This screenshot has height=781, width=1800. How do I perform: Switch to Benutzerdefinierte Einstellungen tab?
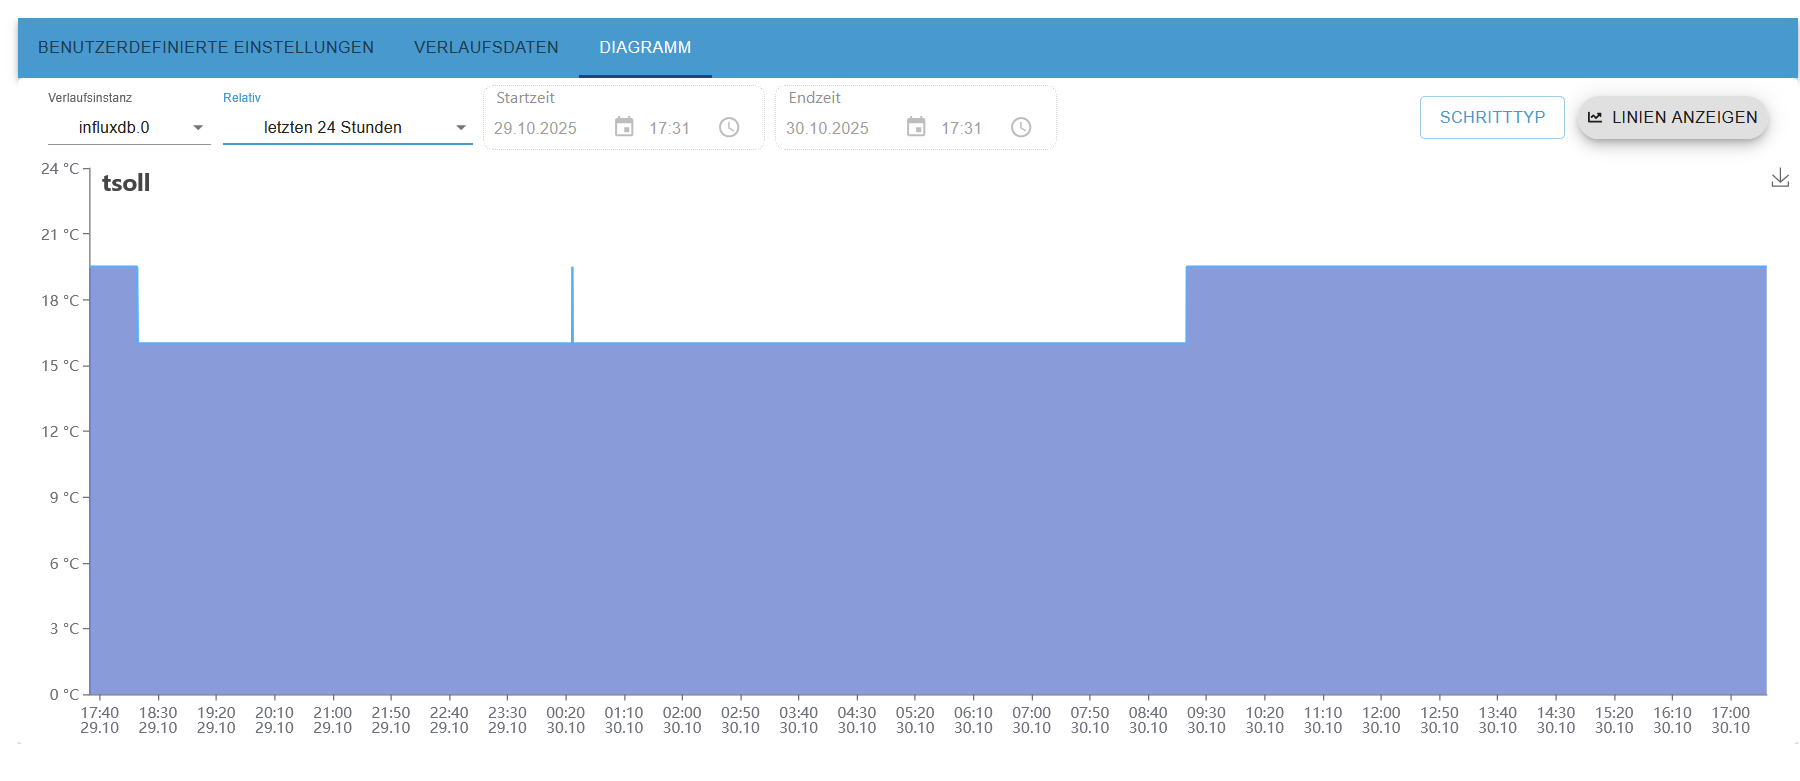(206, 47)
